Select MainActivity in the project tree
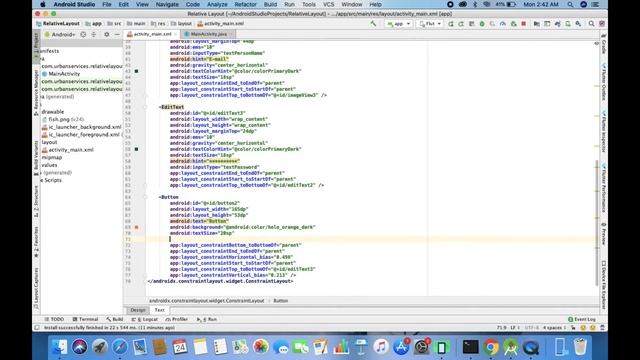 pyautogui.click(x=61, y=74)
